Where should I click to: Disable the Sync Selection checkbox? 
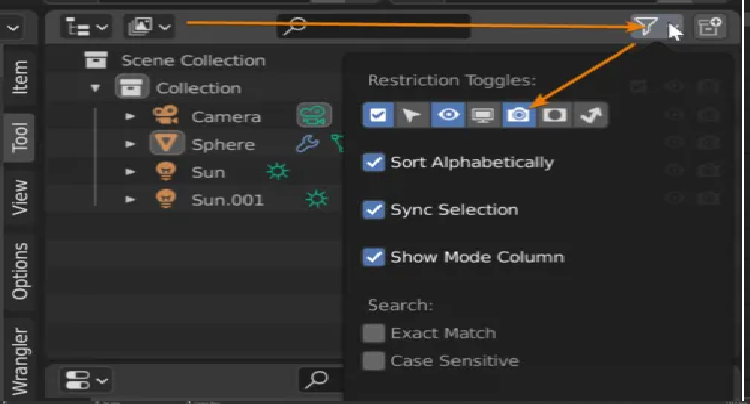(x=375, y=210)
